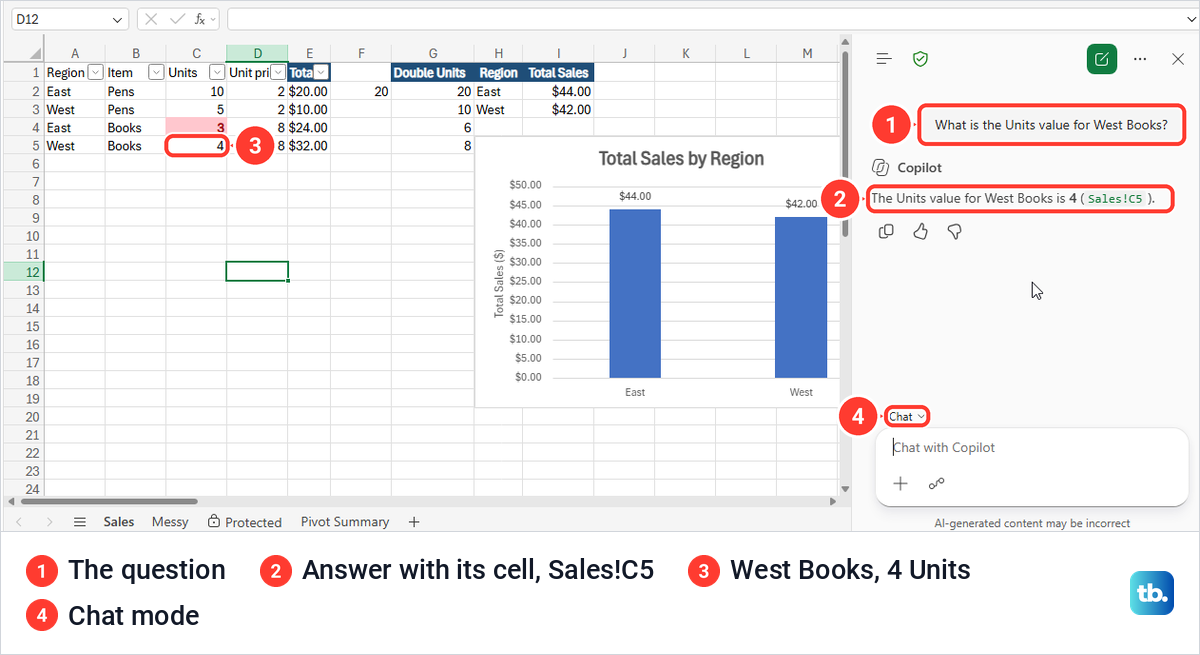Select row 12 header

click(x=22, y=271)
